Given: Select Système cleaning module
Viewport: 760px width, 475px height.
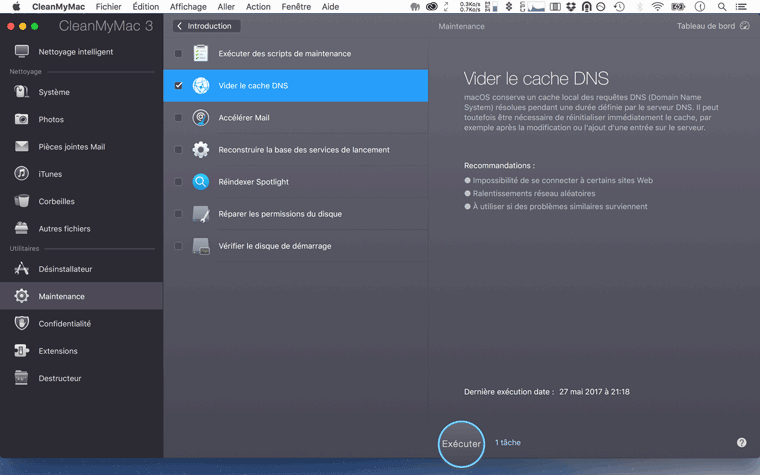Looking at the screenshot, I should [81, 92].
